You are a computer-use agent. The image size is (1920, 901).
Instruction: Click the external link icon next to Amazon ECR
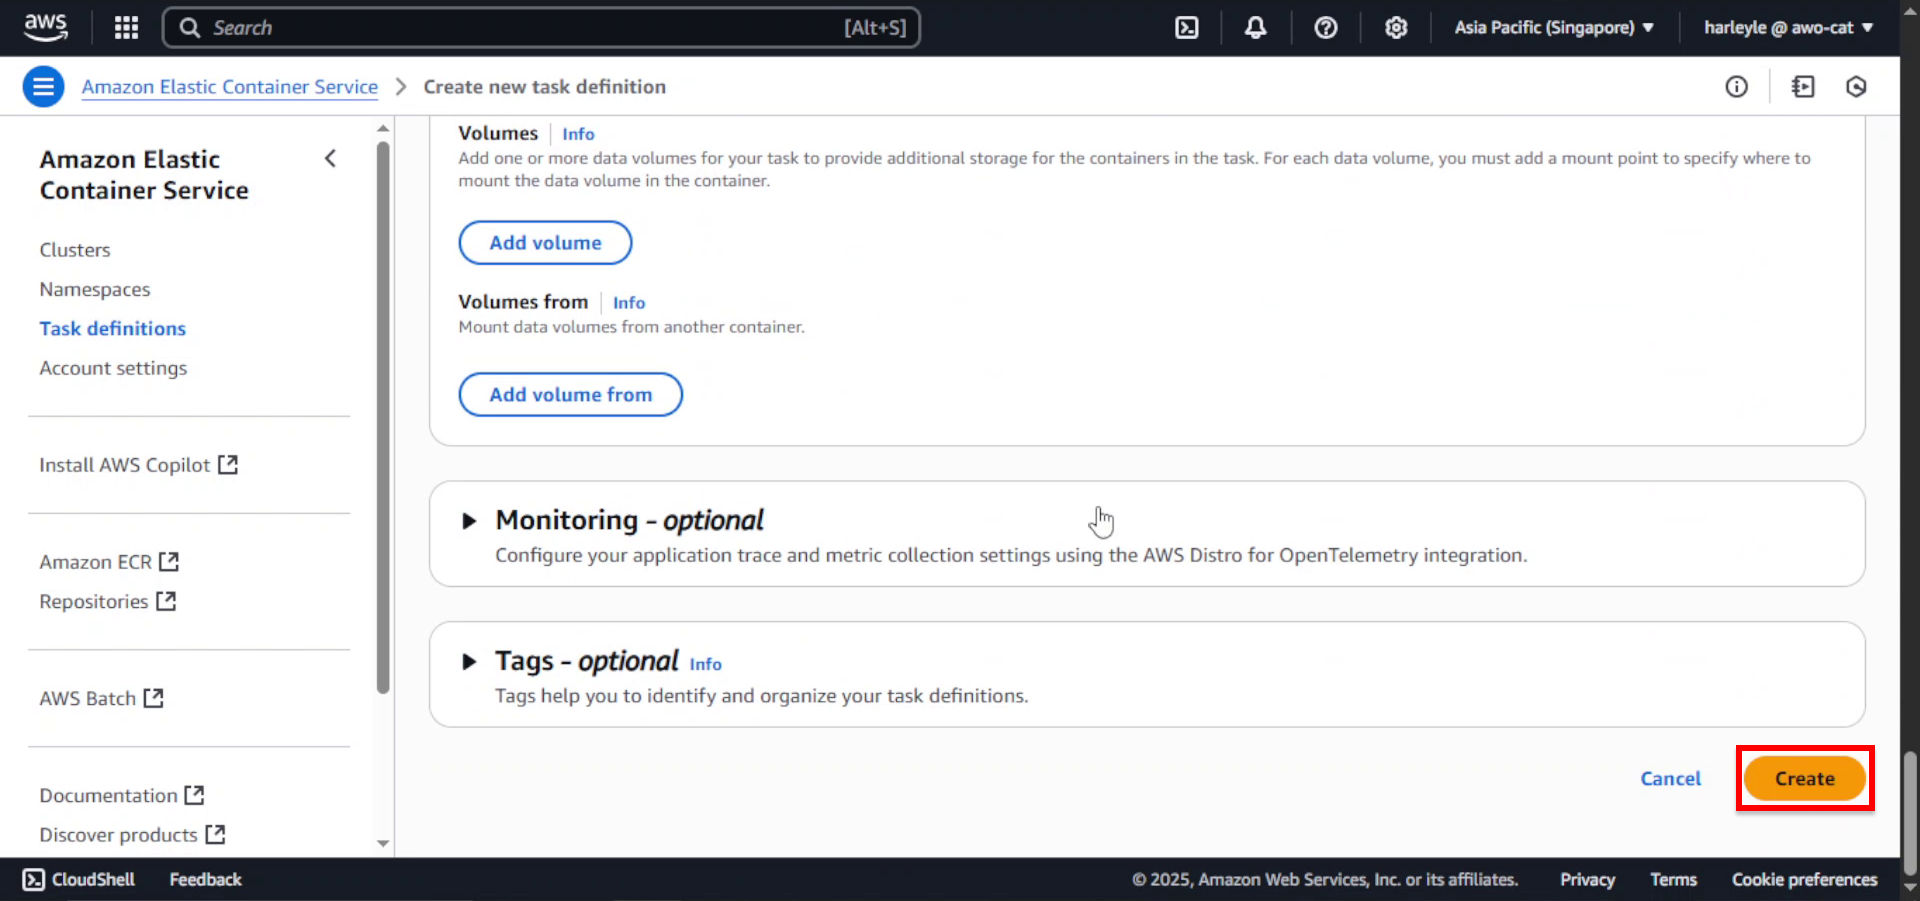(169, 561)
